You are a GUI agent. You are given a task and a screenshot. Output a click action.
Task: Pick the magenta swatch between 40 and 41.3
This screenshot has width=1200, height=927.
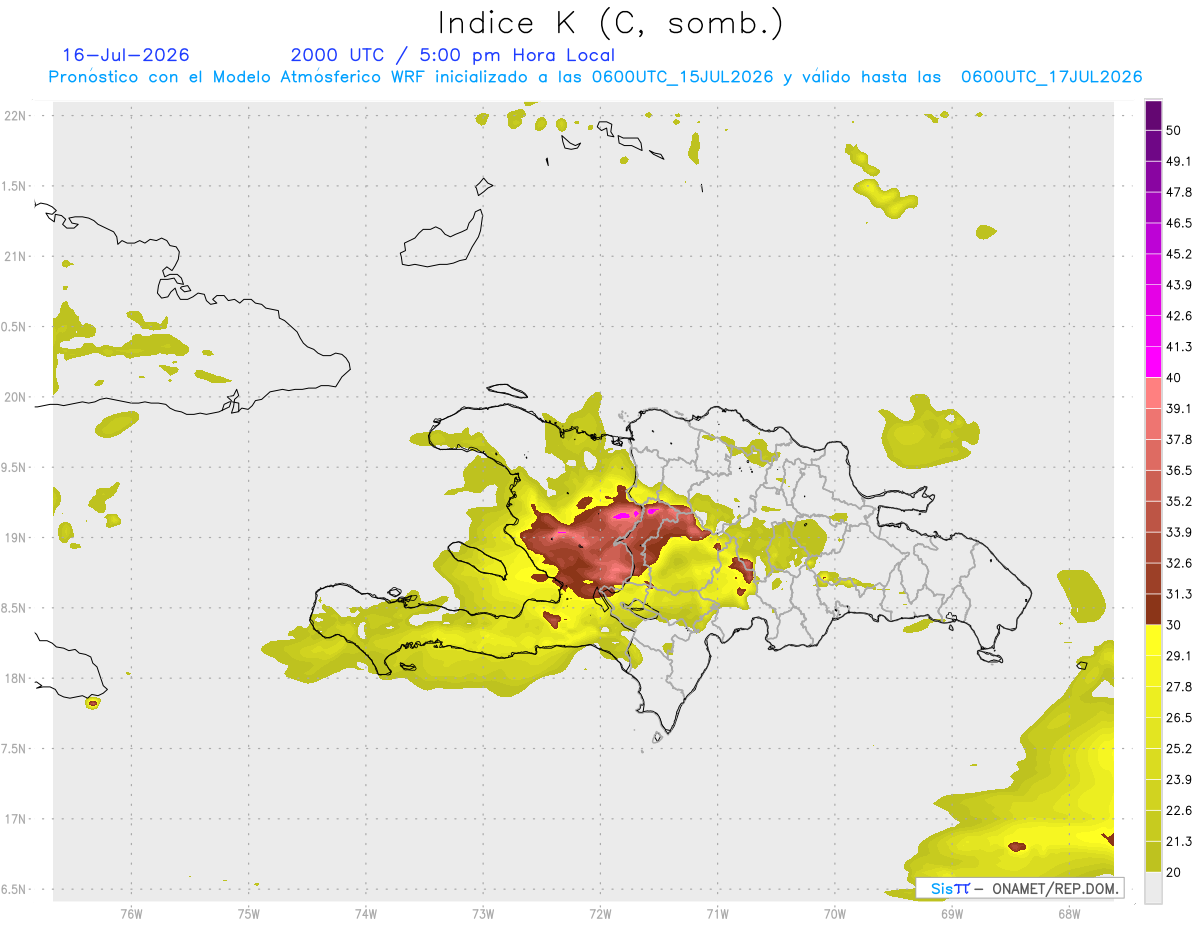pos(1154,362)
